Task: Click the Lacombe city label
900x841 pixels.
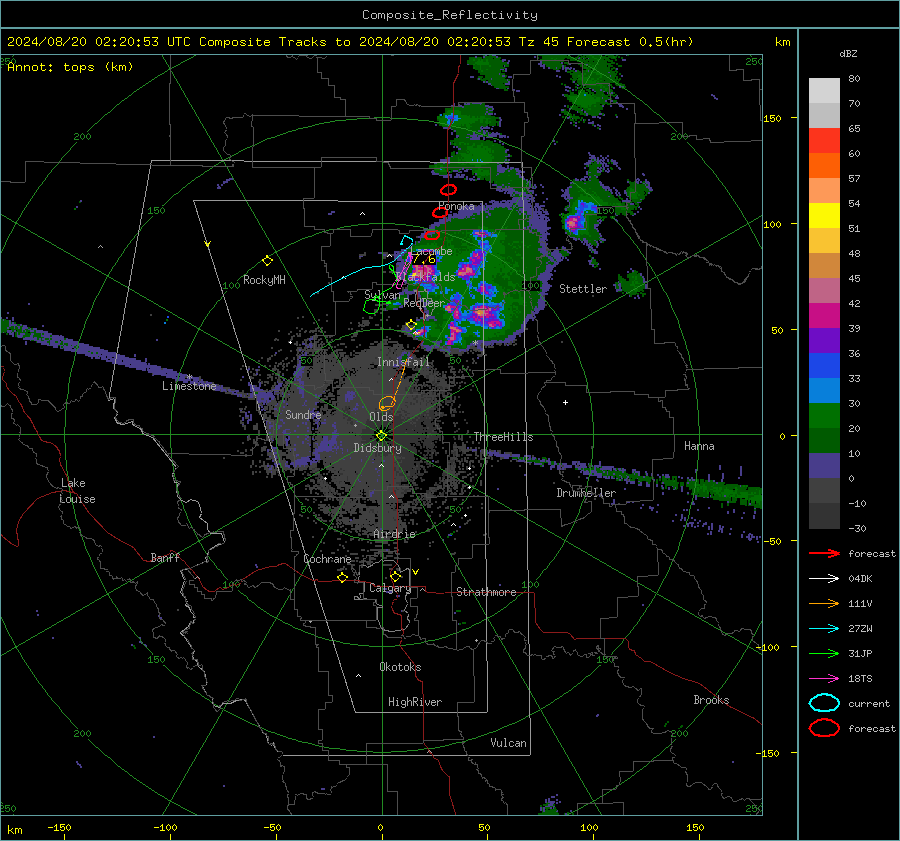Action: pos(432,251)
